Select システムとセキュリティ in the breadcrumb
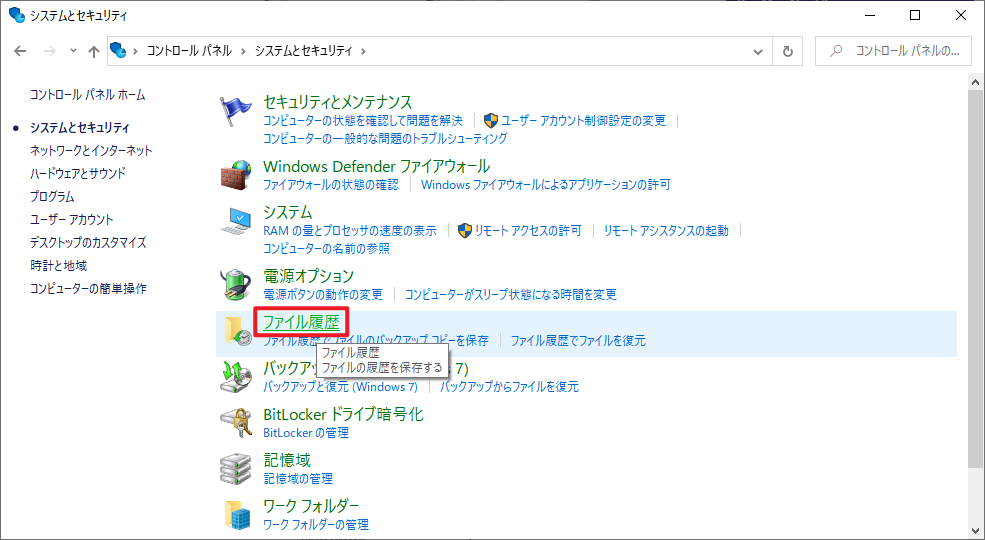The height and width of the screenshot is (540, 985). (303, 51)
